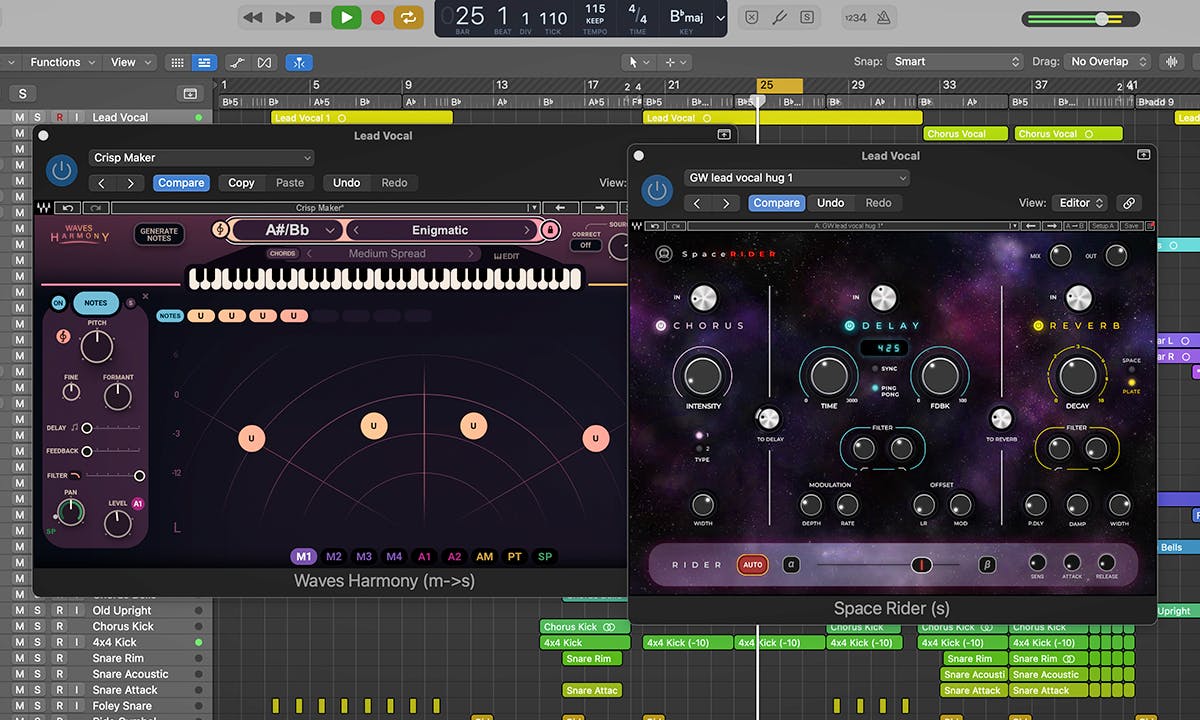Select the M1 voice tab

point(304,557)
